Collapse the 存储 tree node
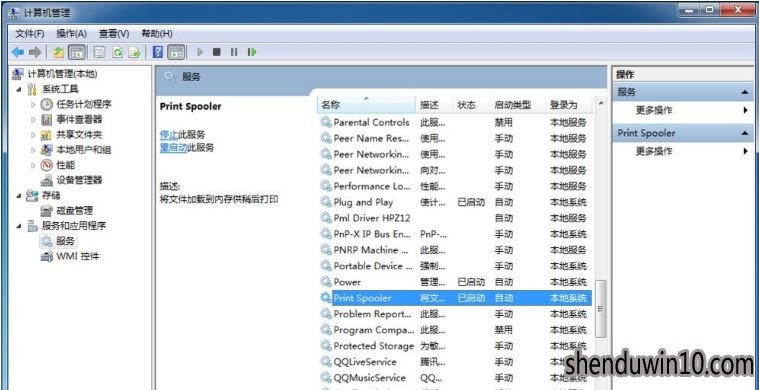 [x=19, y=195]
